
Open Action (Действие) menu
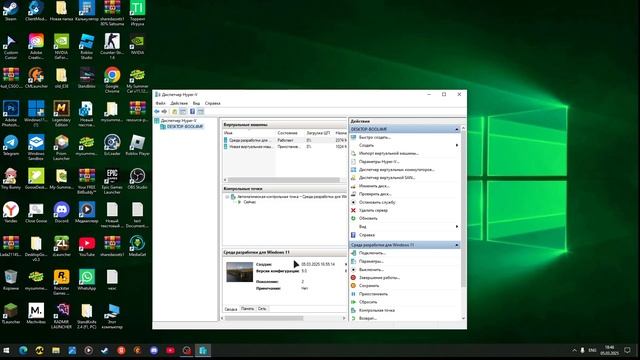(179, 103)
